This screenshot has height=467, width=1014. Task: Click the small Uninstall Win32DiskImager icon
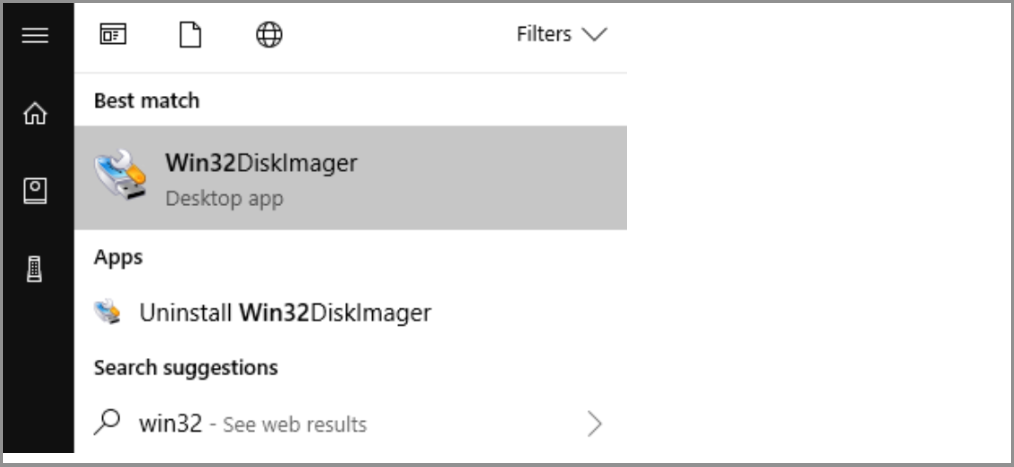(107, 312)
